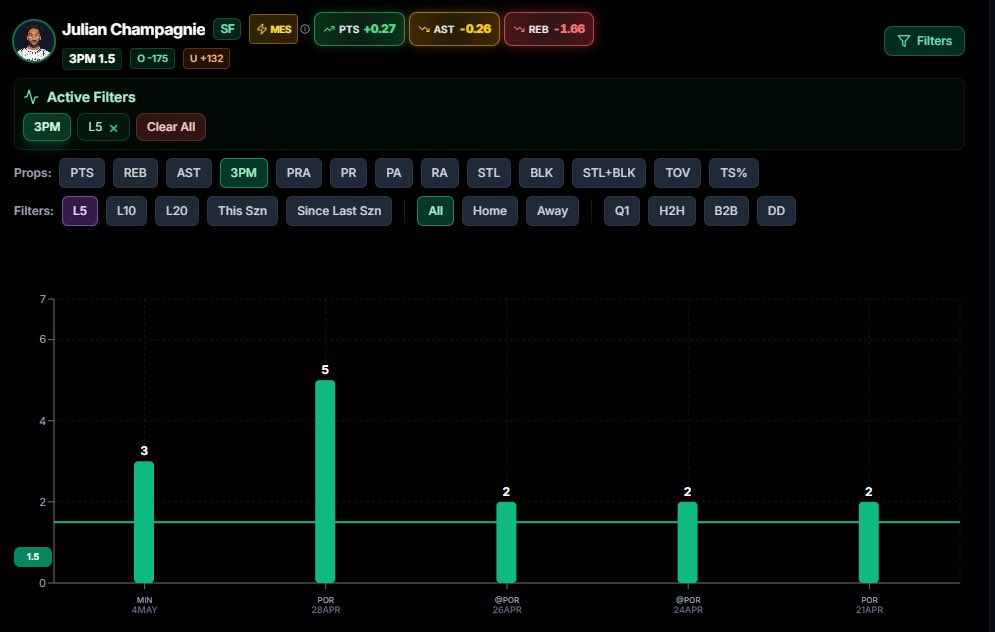Click the @POR 24APR bar
The height and width of the screenshot is (632, 995).
pyautogui.click(x=687, y=542)
